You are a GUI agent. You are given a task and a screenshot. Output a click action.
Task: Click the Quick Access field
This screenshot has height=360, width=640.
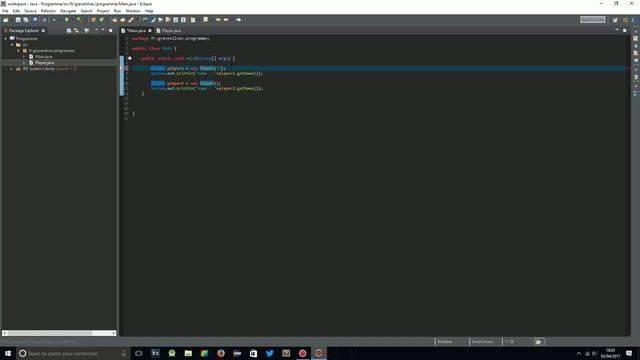[593, 20]
